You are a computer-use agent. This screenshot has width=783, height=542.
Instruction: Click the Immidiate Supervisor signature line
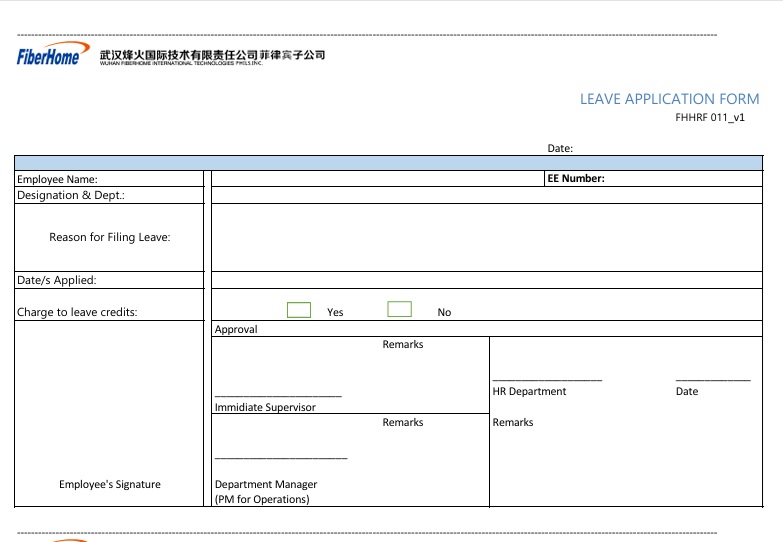pyautogui.click(x=278, y=396)
